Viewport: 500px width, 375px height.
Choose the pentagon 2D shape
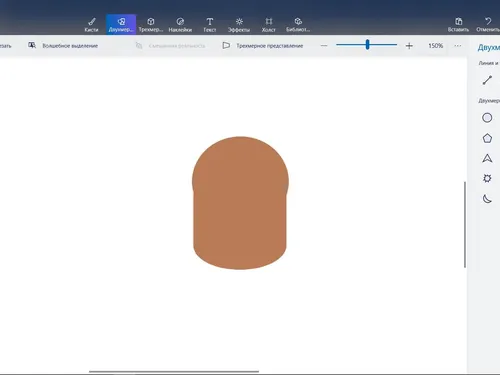point(487,138)
